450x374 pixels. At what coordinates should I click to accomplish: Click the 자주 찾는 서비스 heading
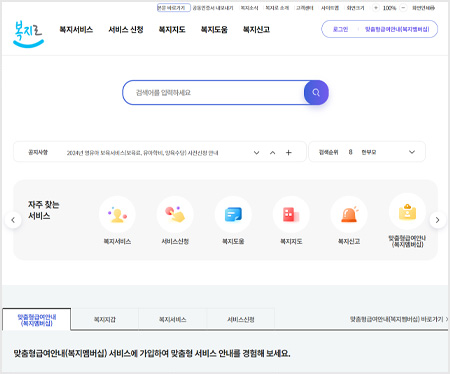pos(43,210)
